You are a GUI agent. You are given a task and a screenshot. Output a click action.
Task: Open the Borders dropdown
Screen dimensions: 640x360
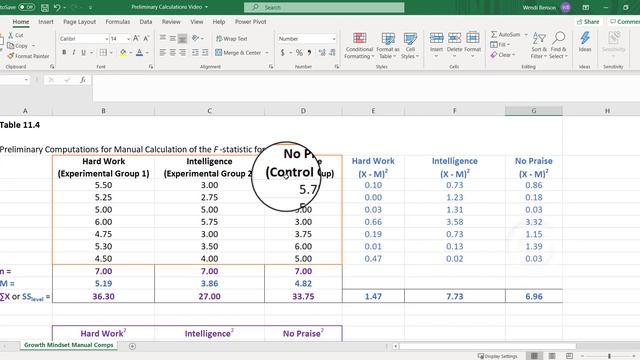coord(111,53)
